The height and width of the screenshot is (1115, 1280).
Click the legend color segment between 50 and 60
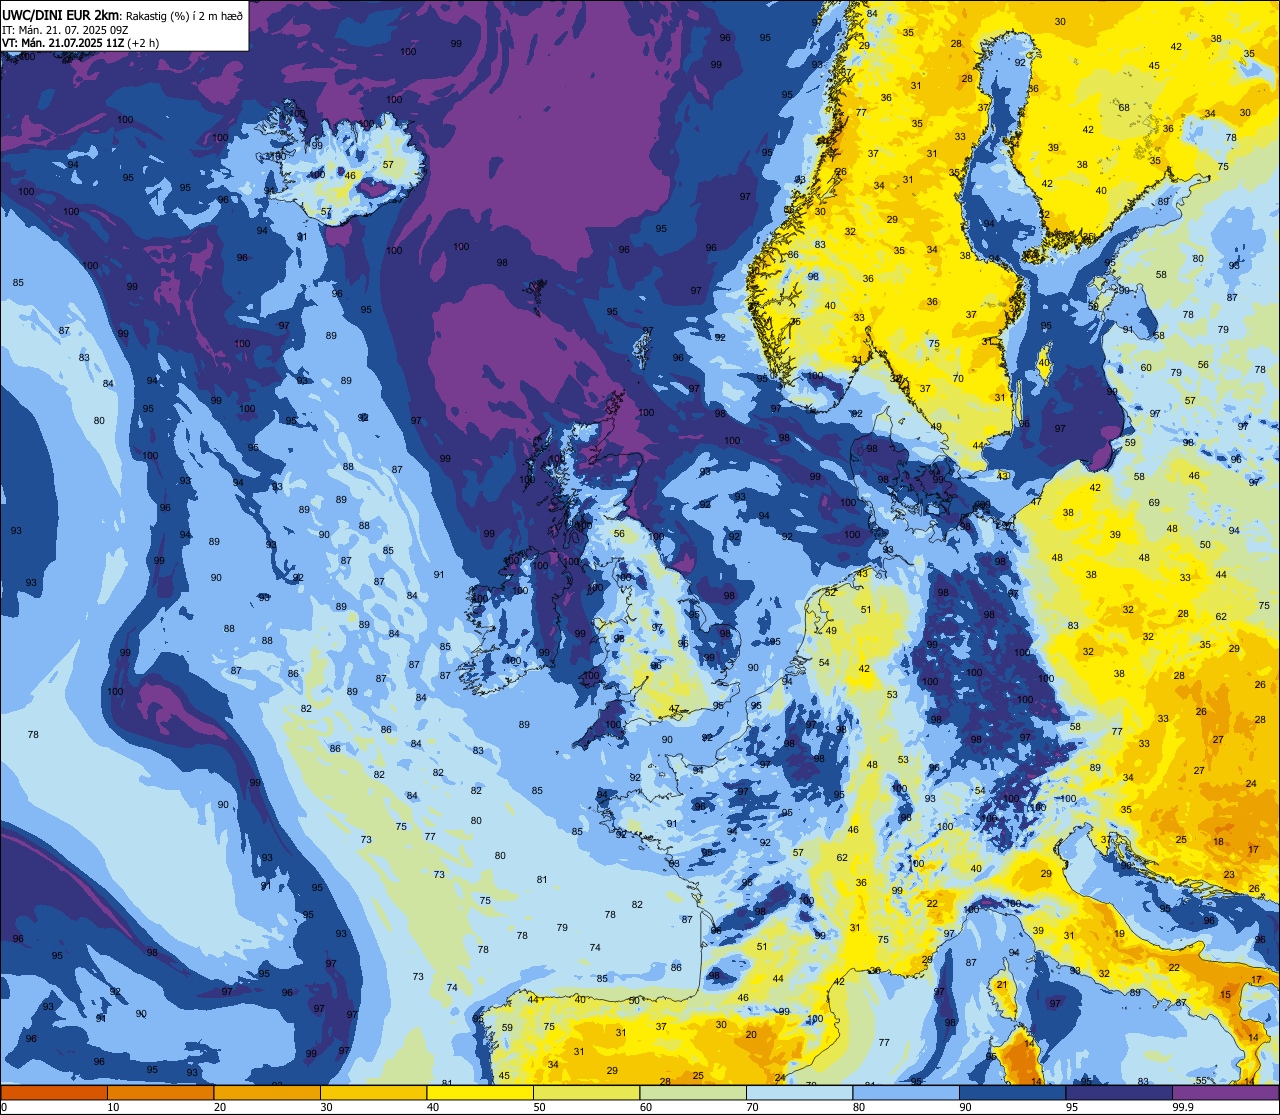(x=586, y=1092)
